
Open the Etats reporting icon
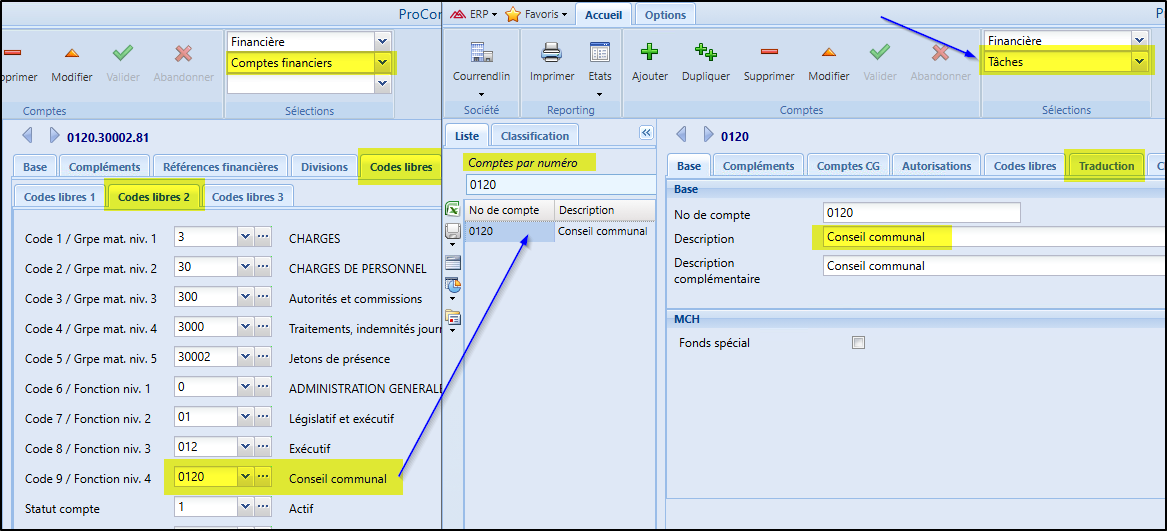[x=600, y=52]
